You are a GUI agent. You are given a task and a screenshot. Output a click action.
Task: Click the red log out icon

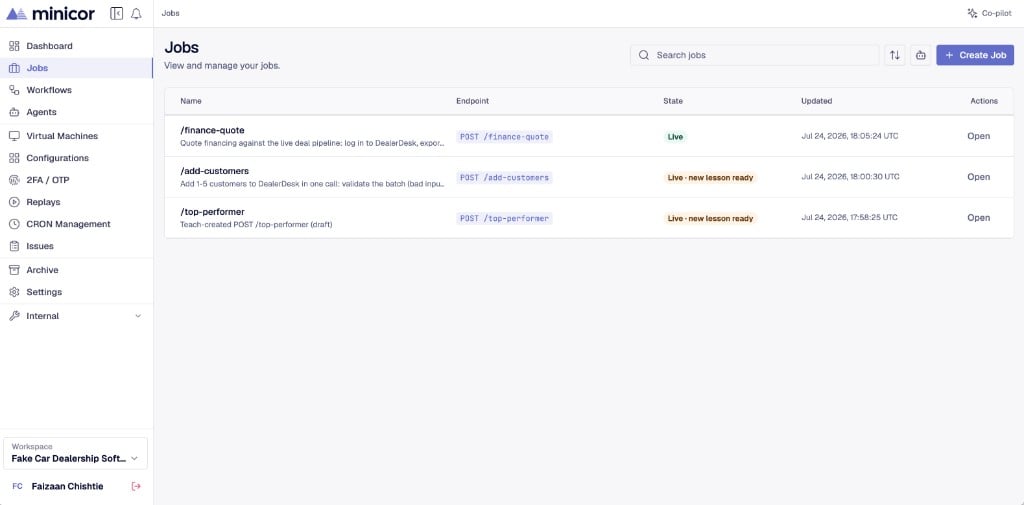click(136, 486)
